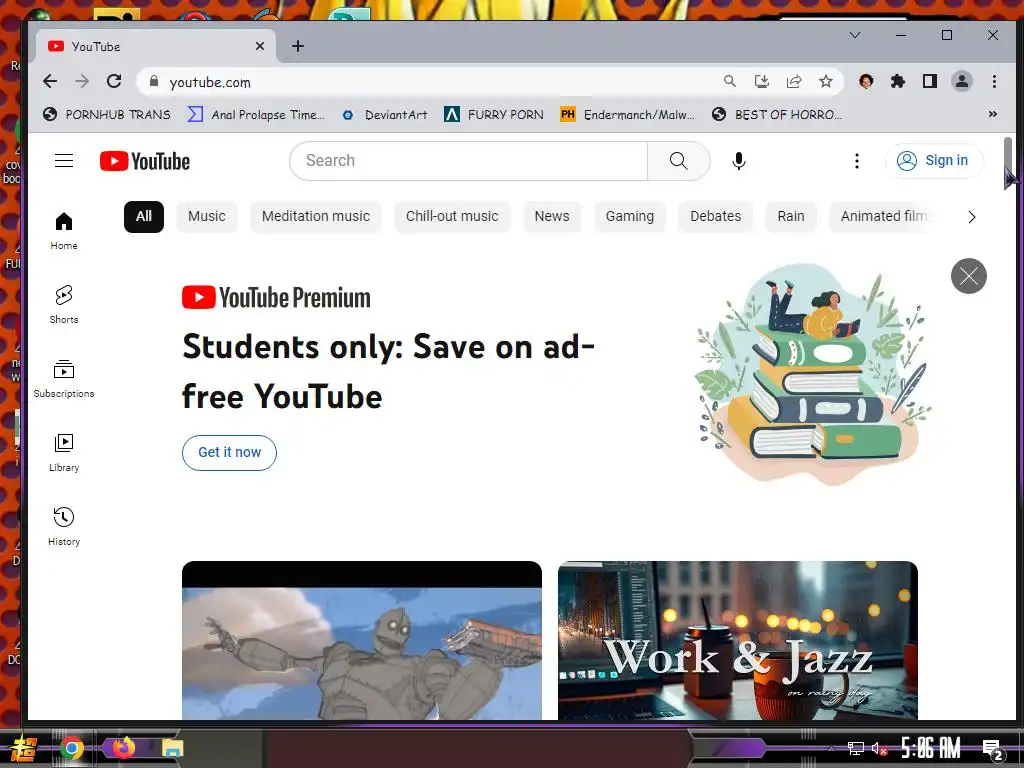The width and height of the screenshot is (1024, 768).
Task: Select the Meditation music chip
Action: [x=315, y=216]
